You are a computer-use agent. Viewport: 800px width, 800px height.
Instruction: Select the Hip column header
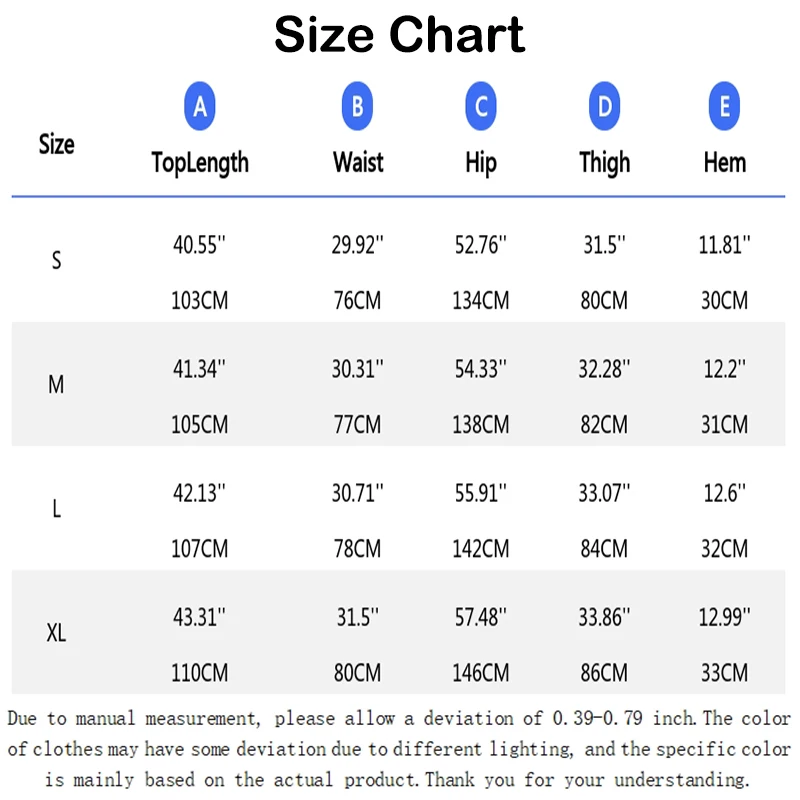(481, 163)
